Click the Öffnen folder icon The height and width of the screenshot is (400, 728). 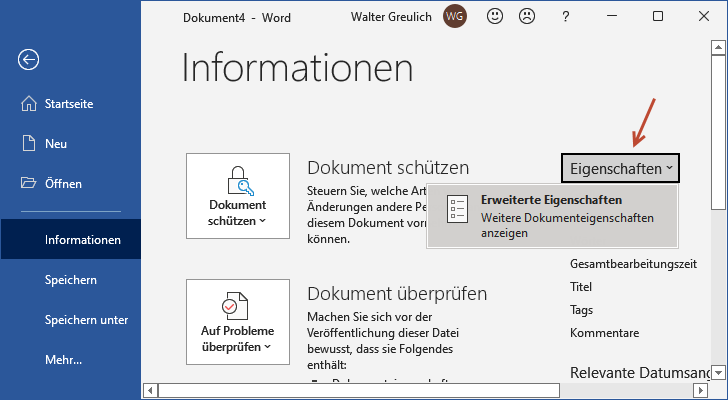[28, 184]
